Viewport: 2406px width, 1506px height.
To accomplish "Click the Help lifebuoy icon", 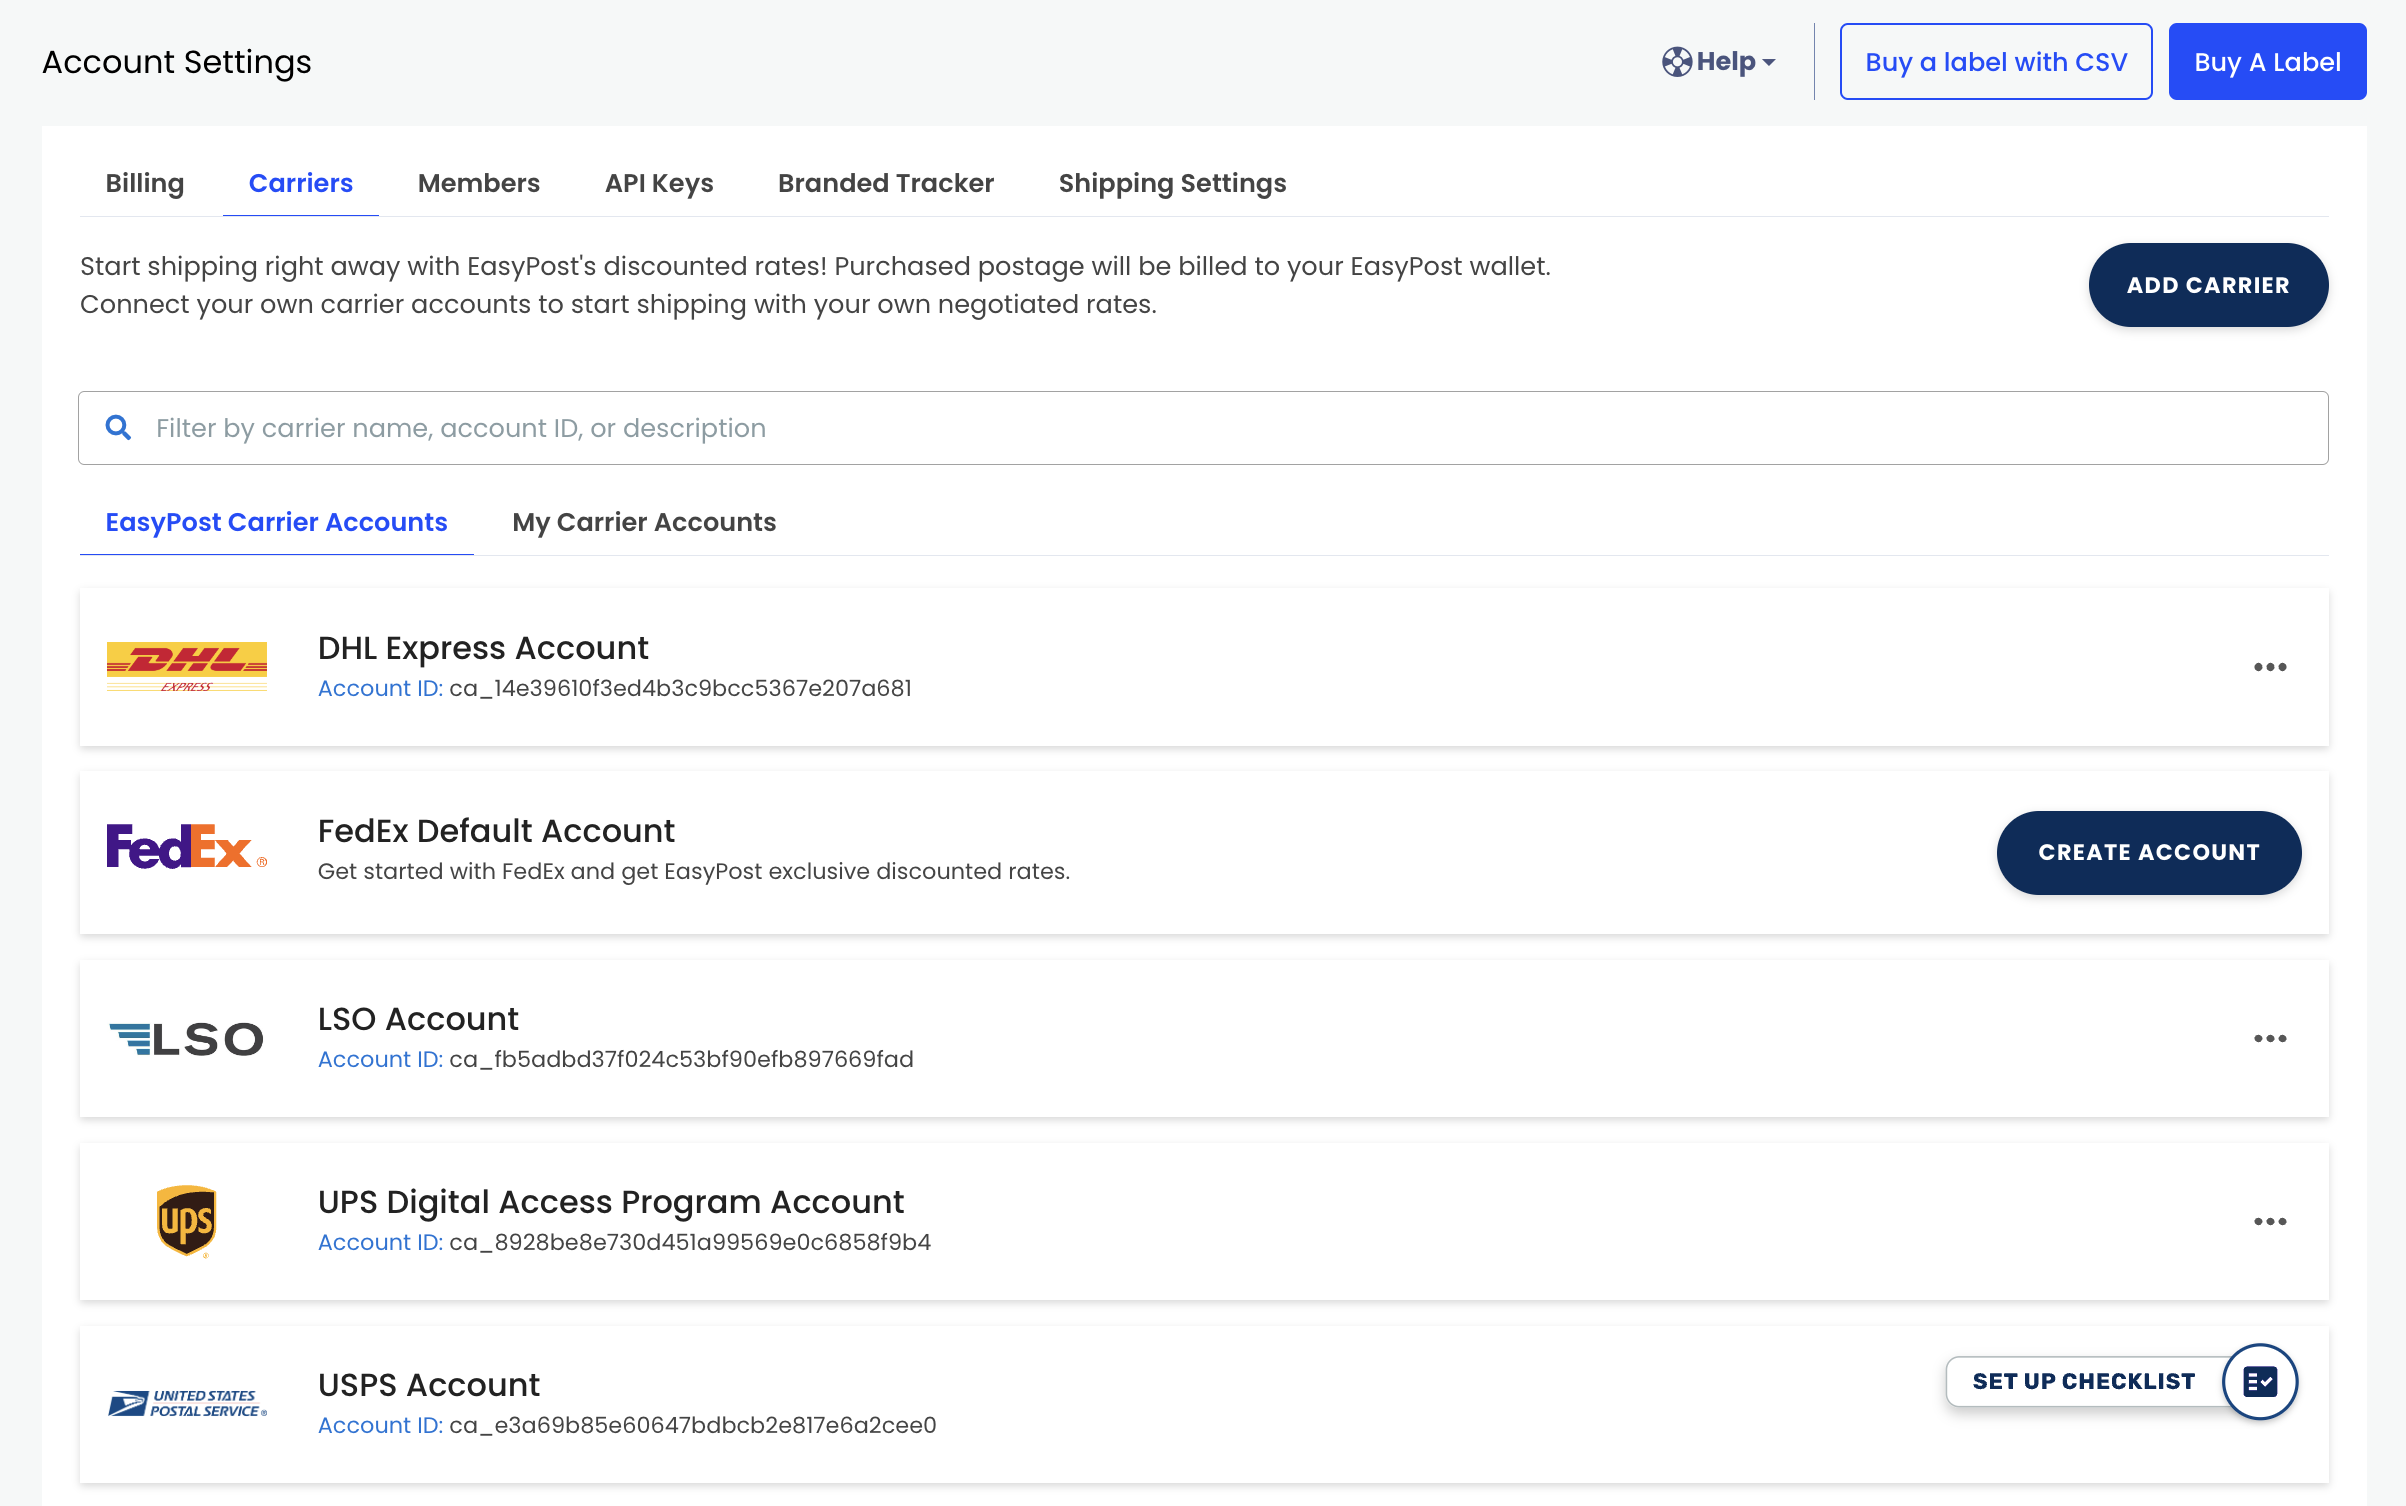I will point(1676,62).
